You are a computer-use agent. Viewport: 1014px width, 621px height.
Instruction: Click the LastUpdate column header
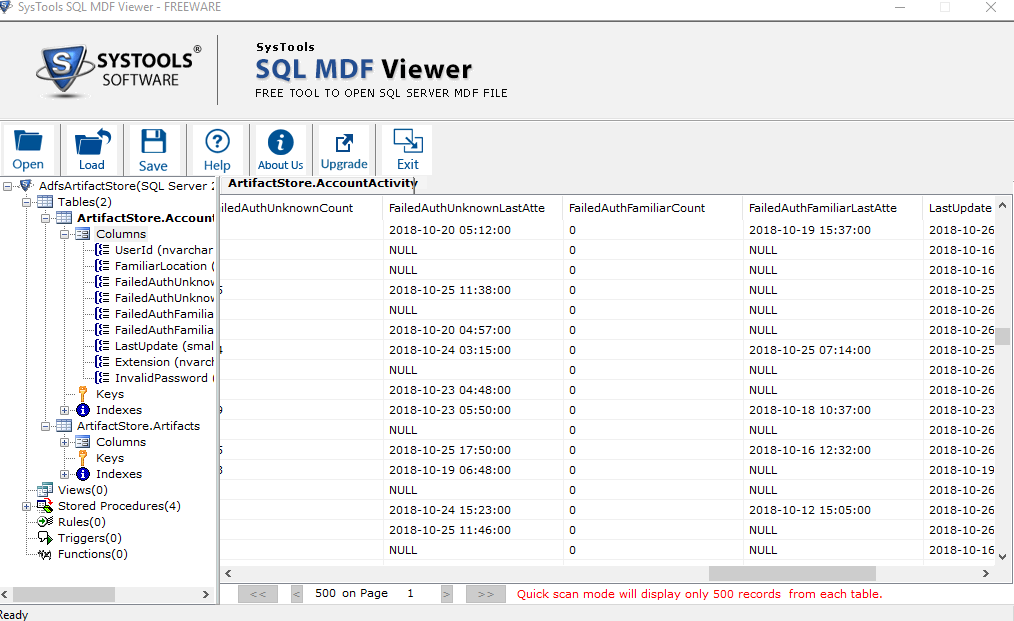click(x=960, y=208)
